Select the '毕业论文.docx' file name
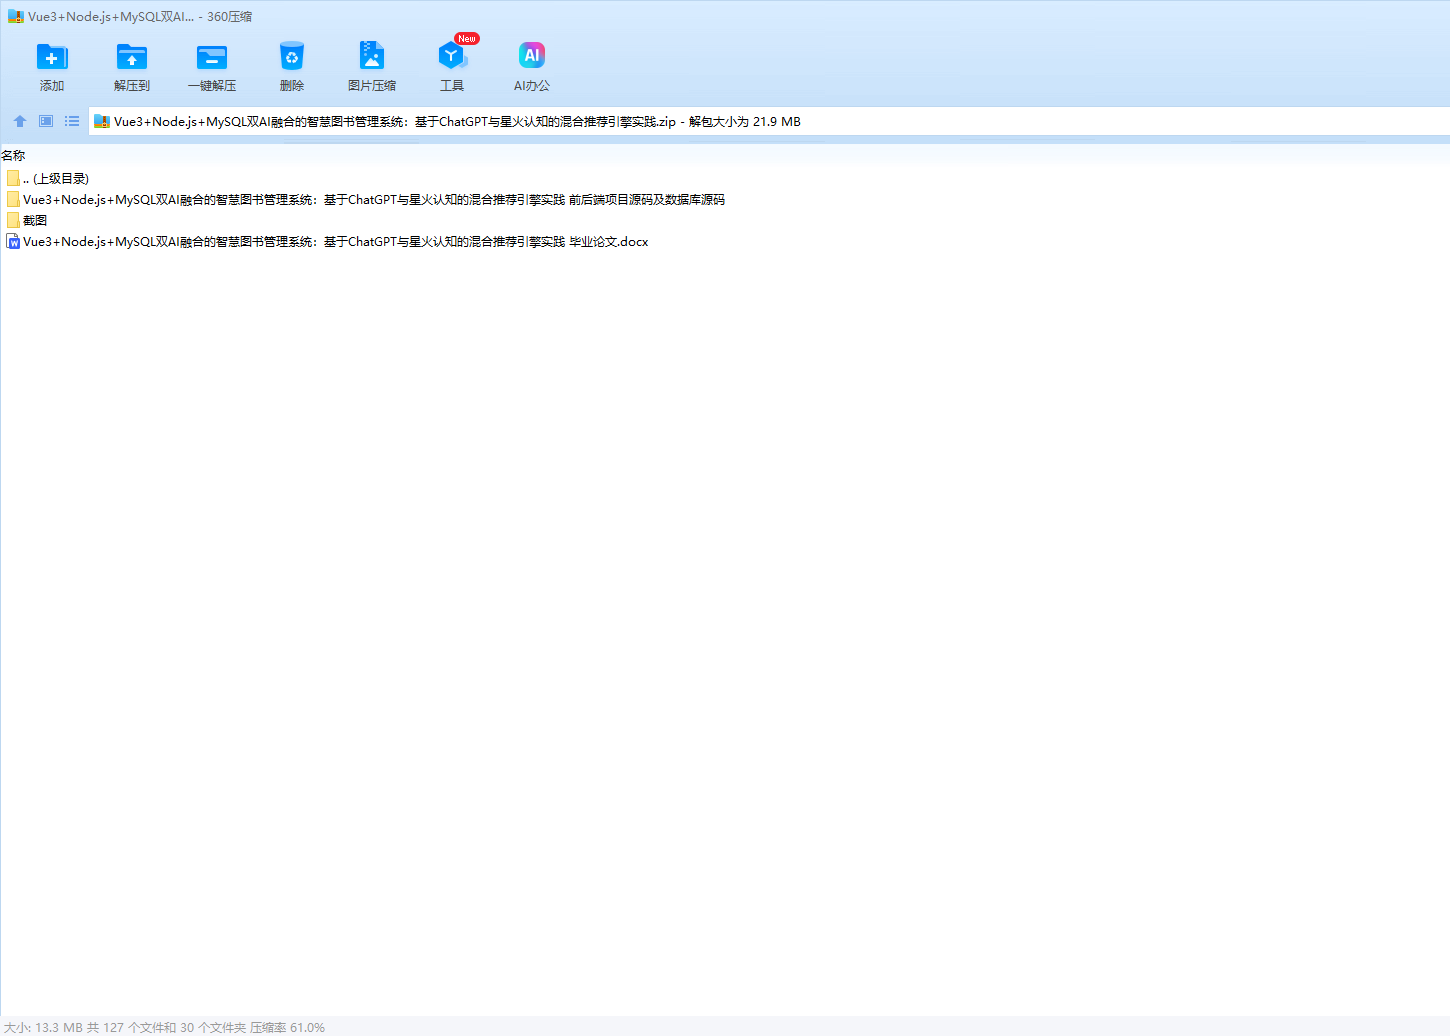Screen dimensions: 1450x1036 [336, 241]
